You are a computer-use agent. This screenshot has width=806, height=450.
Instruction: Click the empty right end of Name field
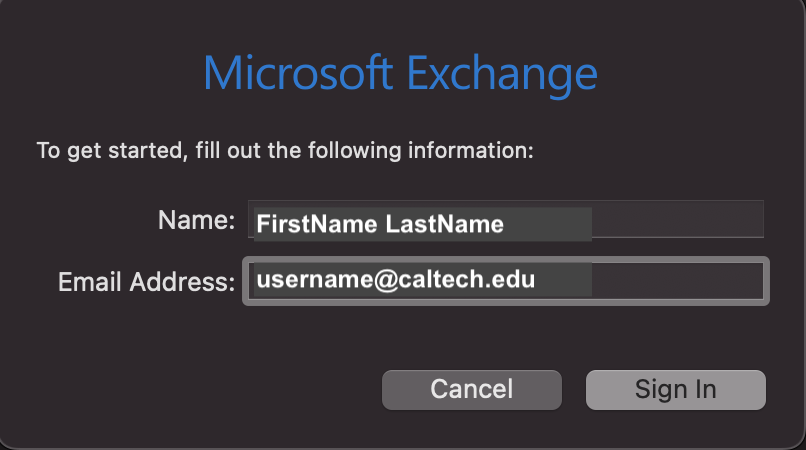tap(680, 220)
